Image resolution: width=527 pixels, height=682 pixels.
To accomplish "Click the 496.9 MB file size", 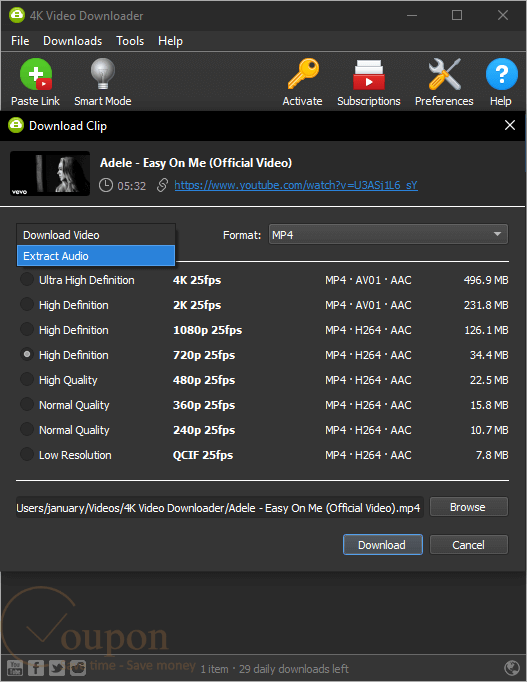I will tap(486, 280).
